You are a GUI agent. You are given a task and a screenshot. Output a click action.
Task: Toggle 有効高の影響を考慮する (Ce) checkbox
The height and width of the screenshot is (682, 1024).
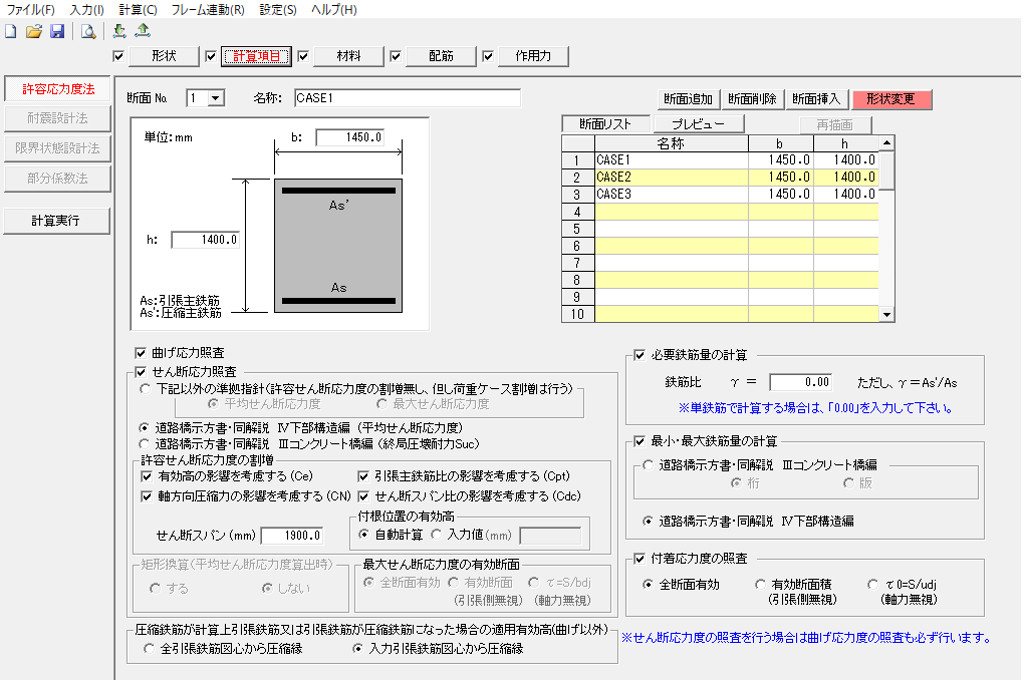coord(147,476)
